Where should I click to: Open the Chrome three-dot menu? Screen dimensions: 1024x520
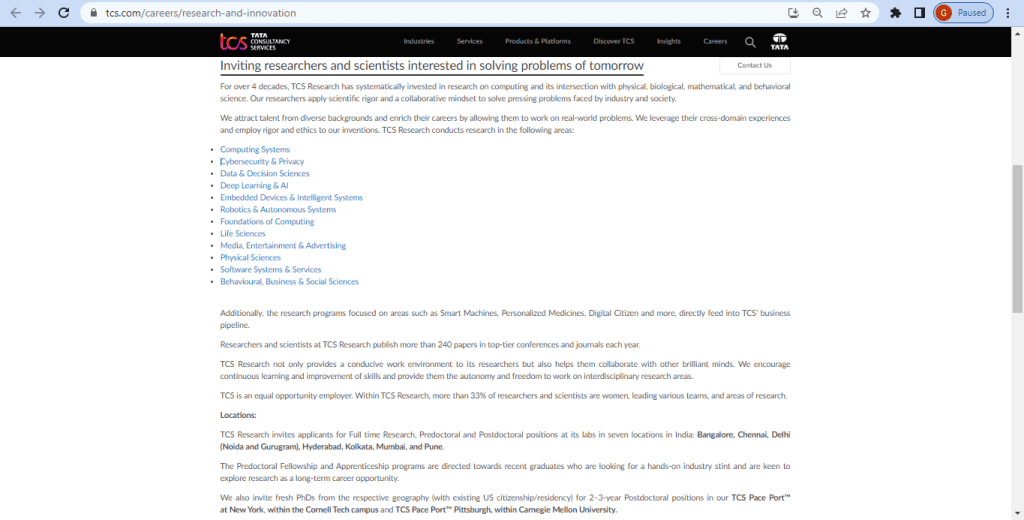[x=1008, y=12]
